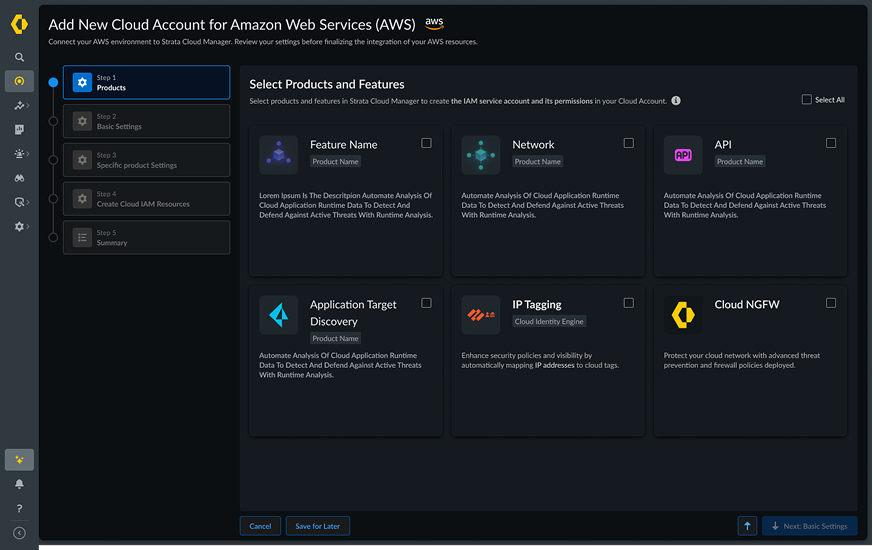
Task: Click Product Name tag under Network
Action: point(537,161)
